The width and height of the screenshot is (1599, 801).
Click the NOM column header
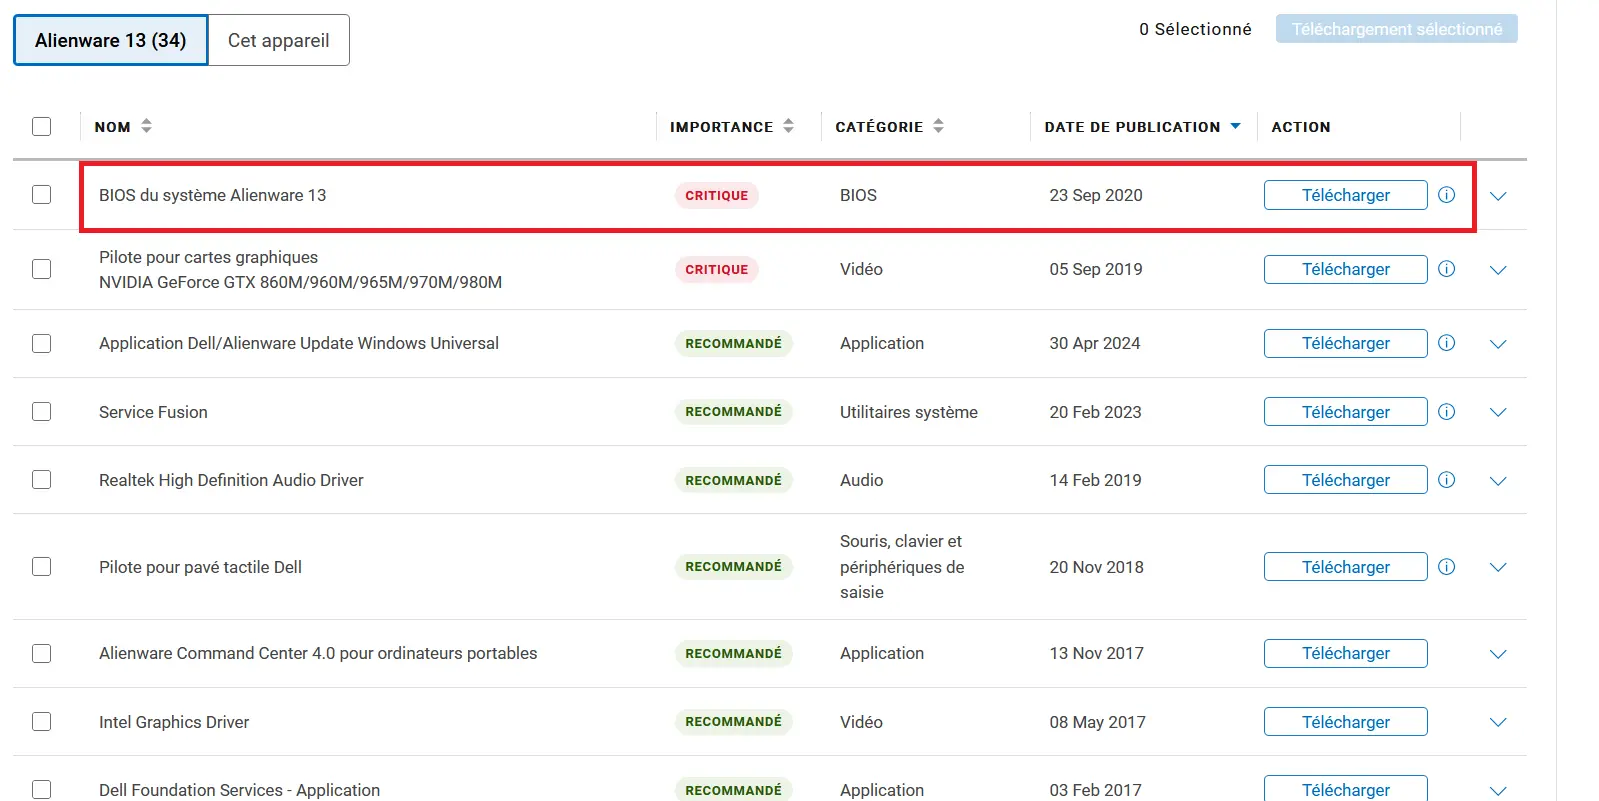coord(112,127)
